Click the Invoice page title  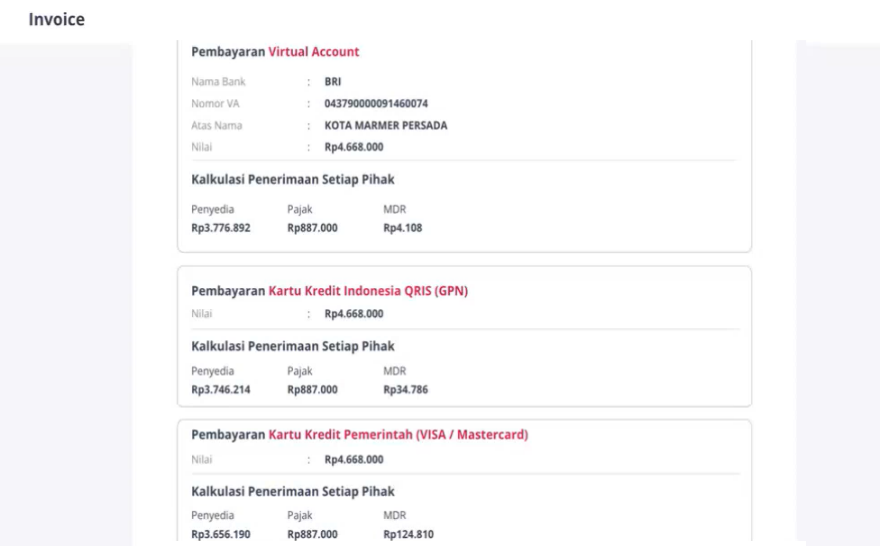pos(56,20)
